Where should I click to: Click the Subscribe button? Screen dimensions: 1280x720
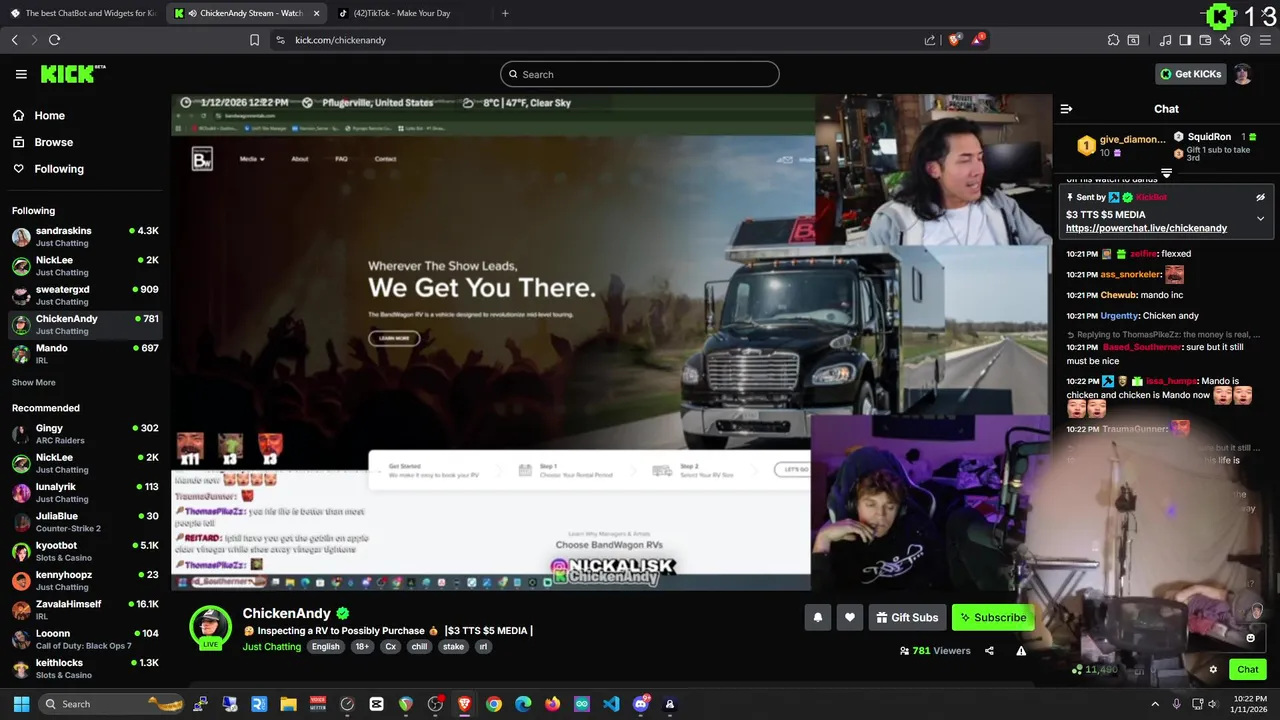pos(993,618)
